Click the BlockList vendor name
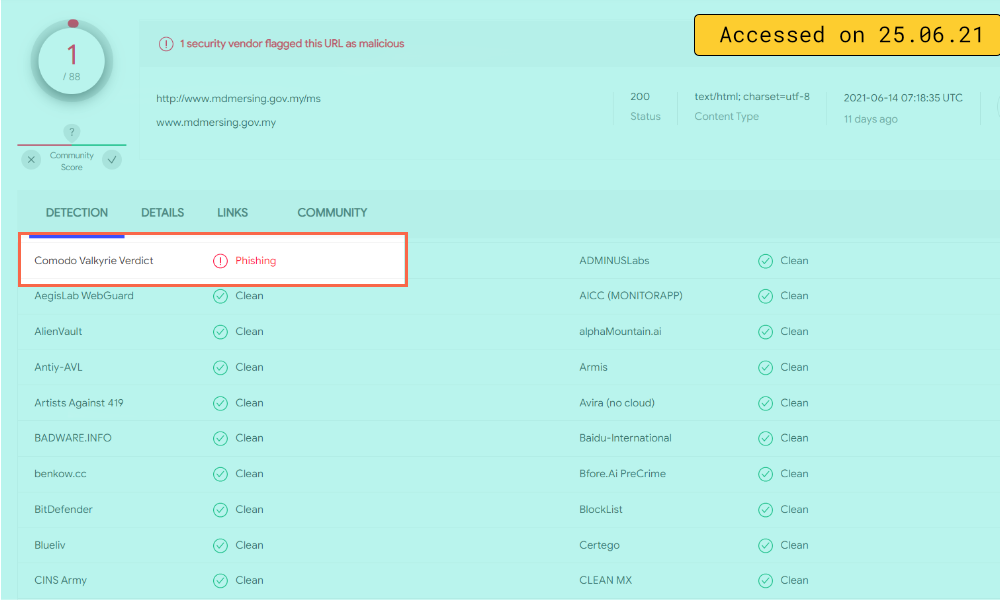 (x=601, y=509)
